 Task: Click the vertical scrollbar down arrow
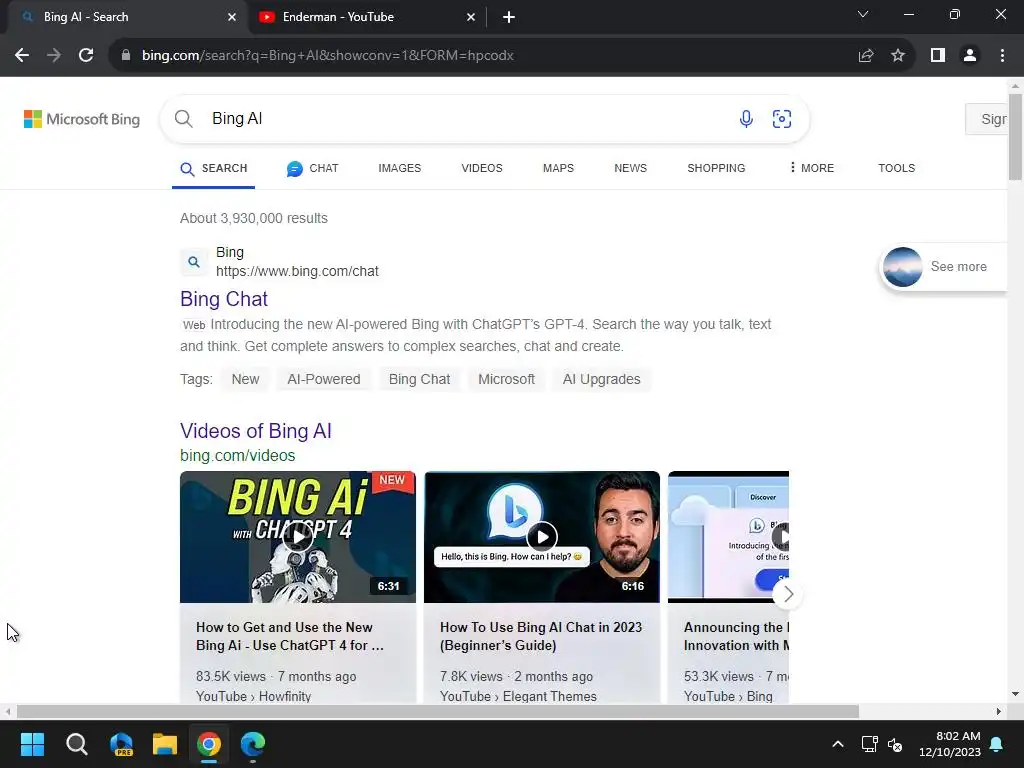point(1015,694)
